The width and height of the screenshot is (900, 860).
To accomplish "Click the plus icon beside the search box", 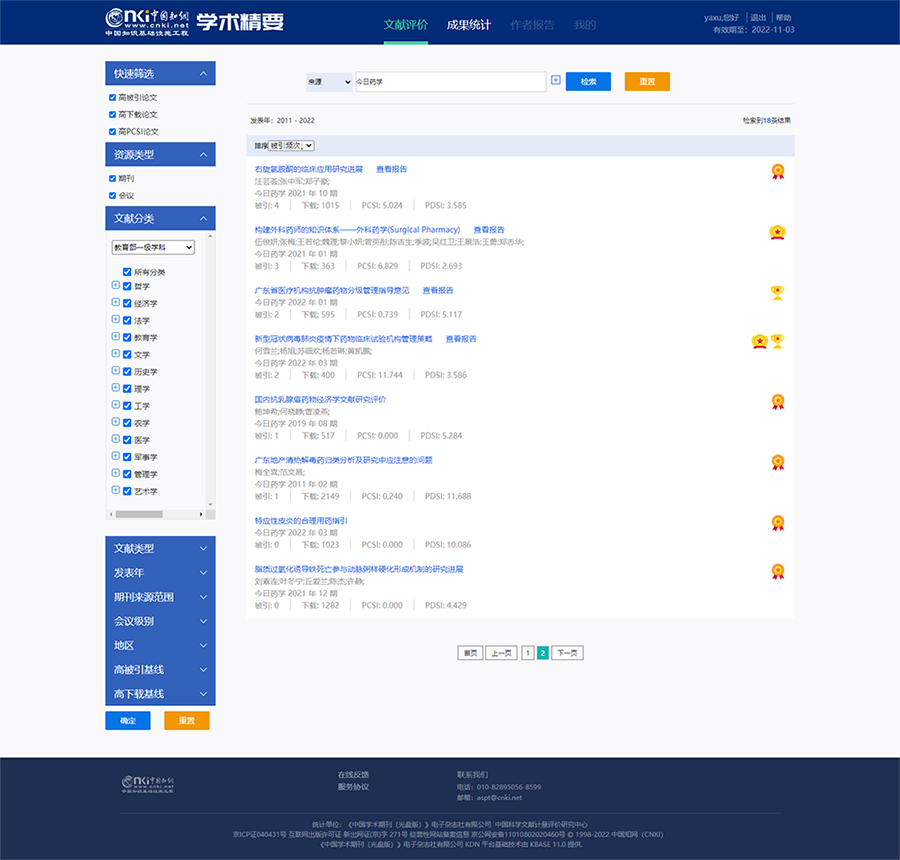I will point(556,80).
